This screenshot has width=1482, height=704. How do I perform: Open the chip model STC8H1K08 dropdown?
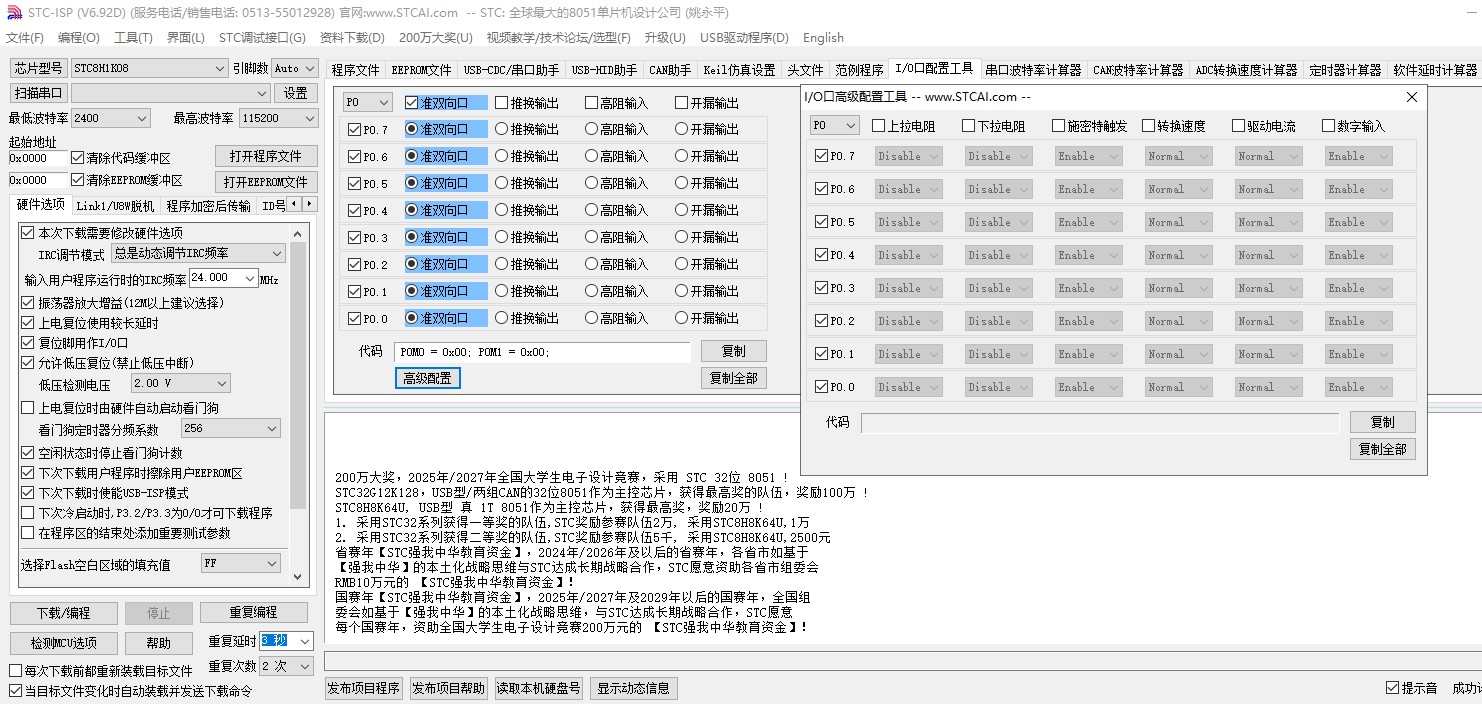(149, 68)
